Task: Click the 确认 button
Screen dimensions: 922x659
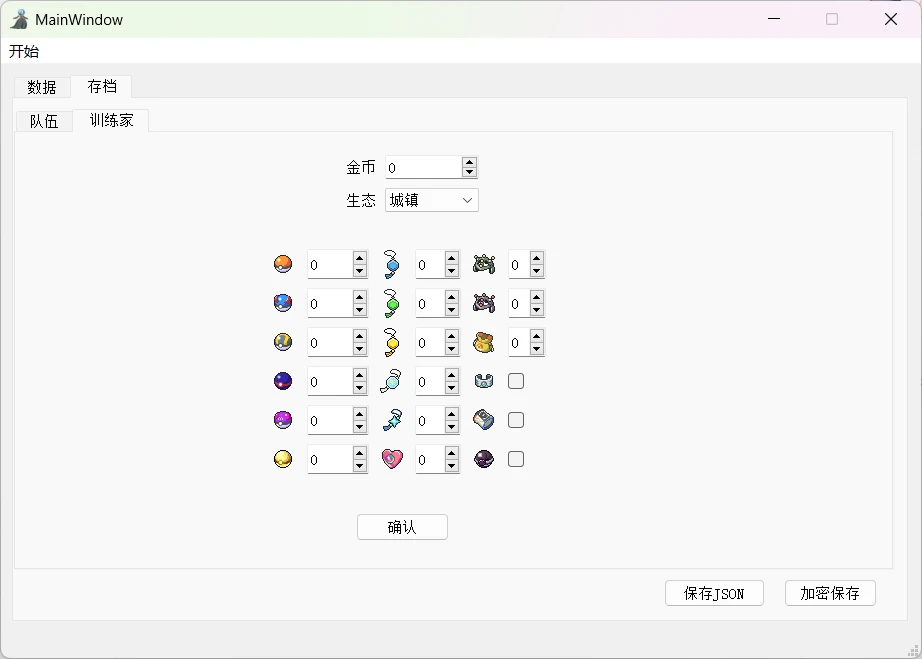Action: (x=402, y=527)
